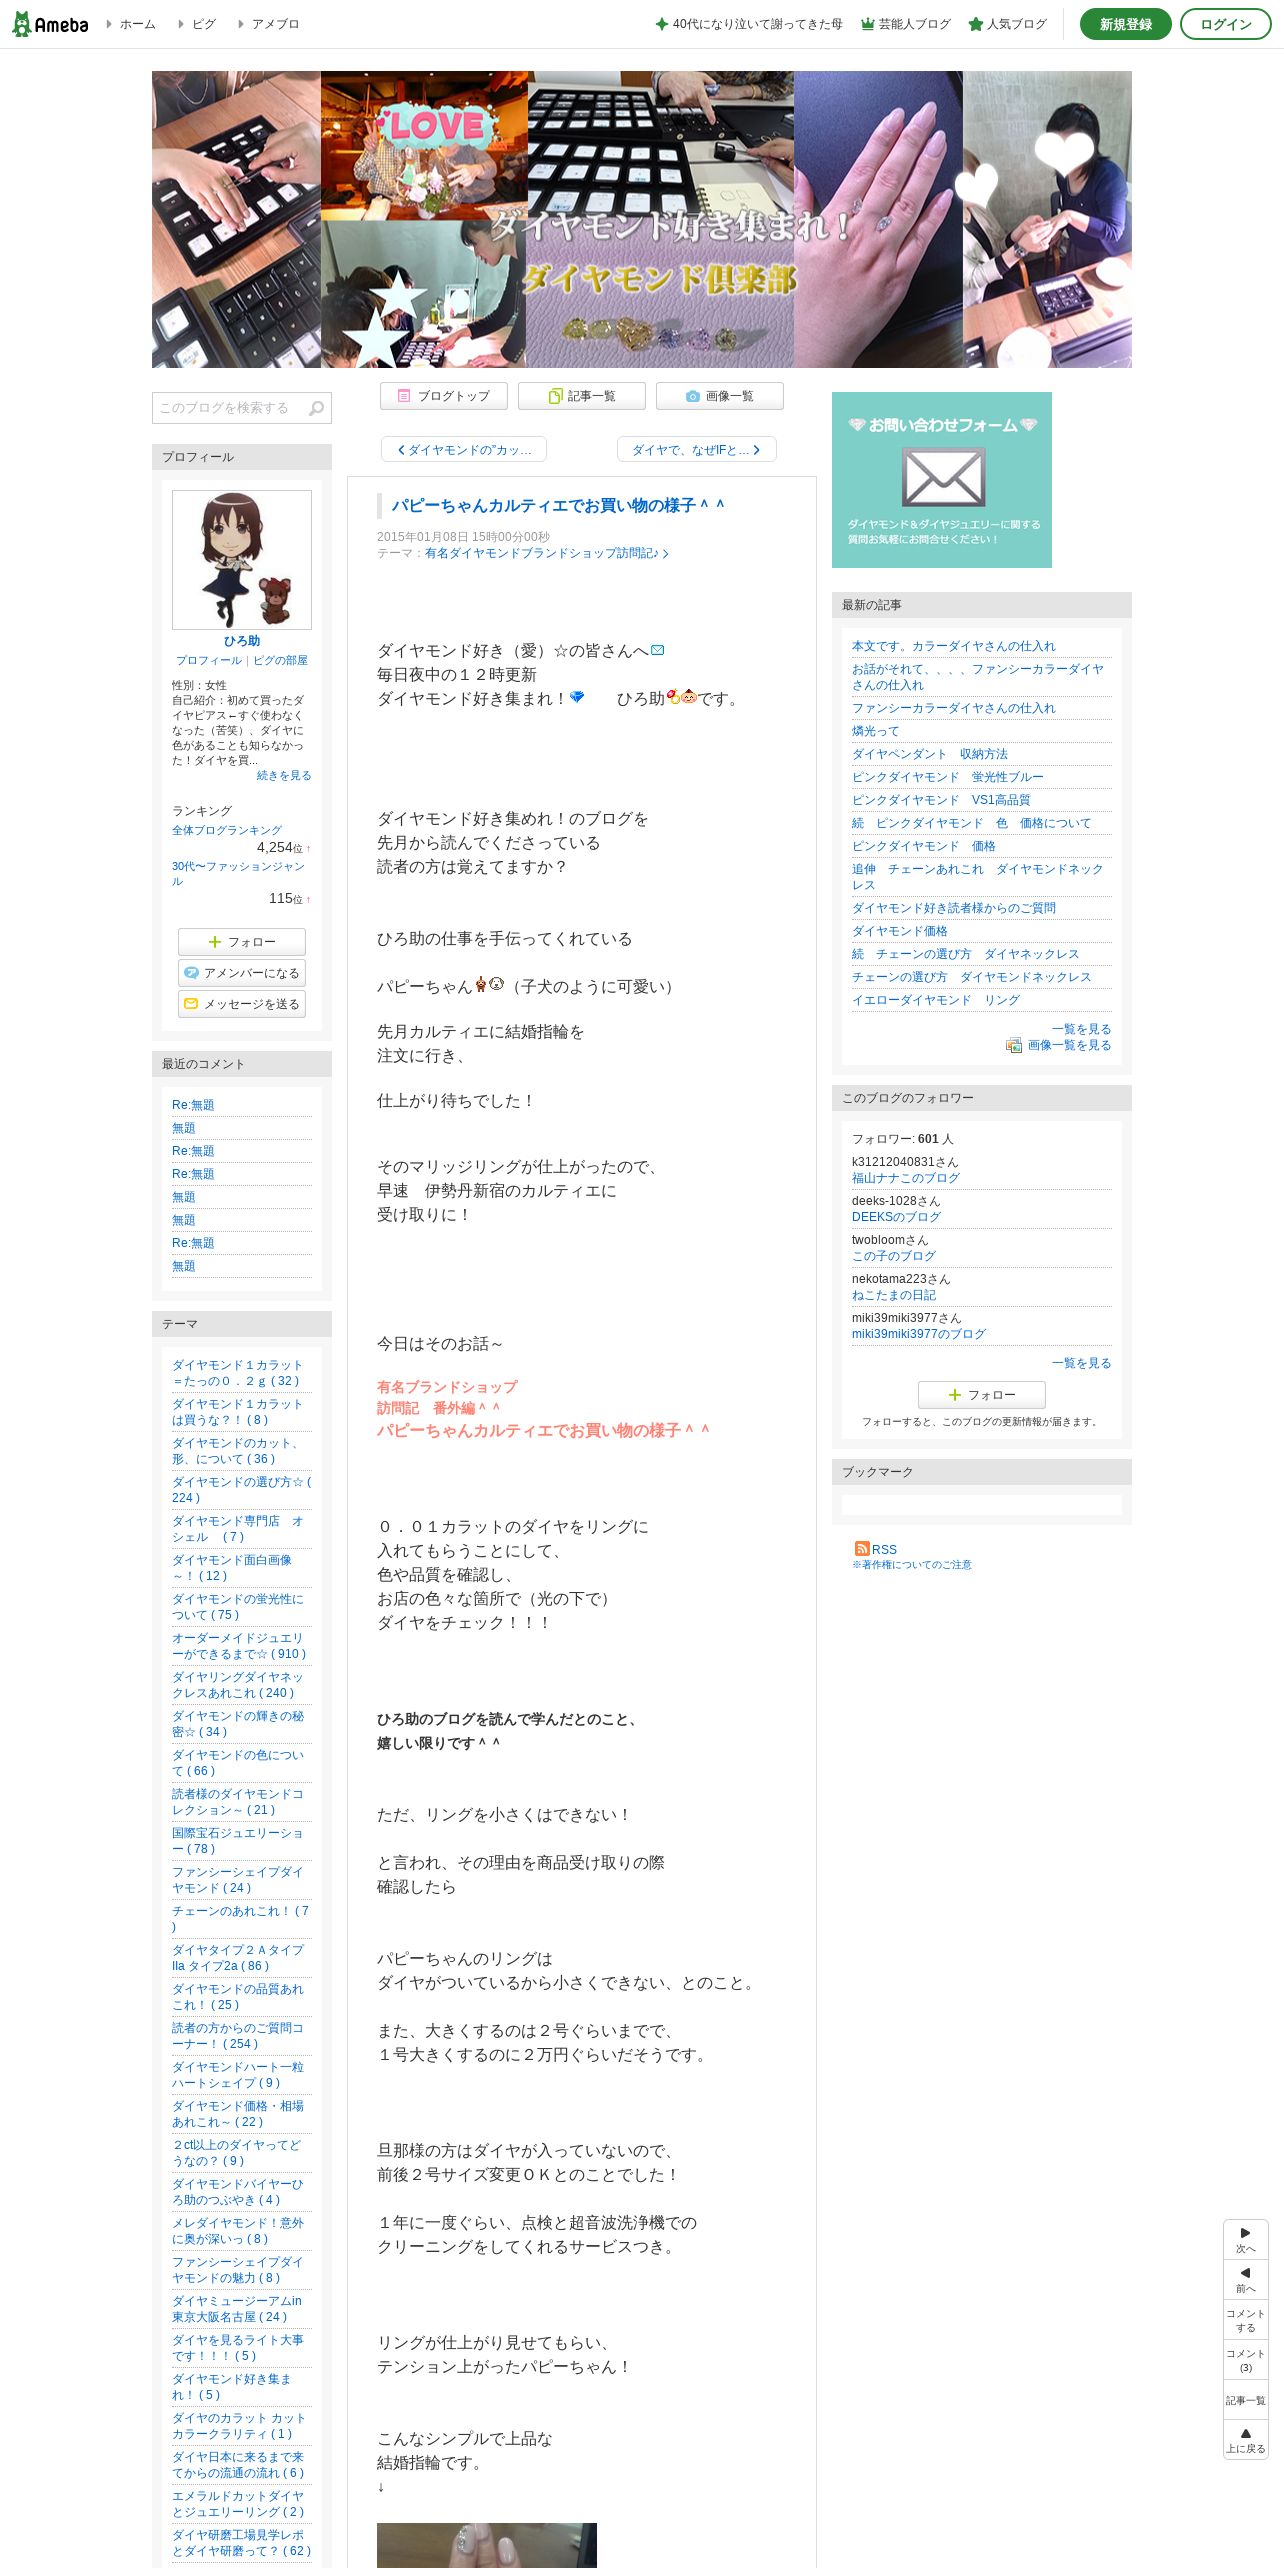Click 記事一覧 in floating panel
Image resolution: width=1284 pixels, height=2568 pixels.
point(1245,2400)
